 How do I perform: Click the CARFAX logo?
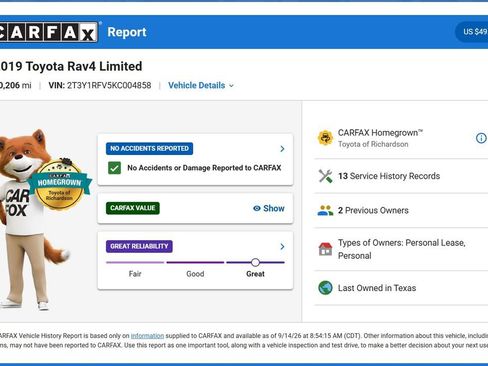(x=49, y=32)
